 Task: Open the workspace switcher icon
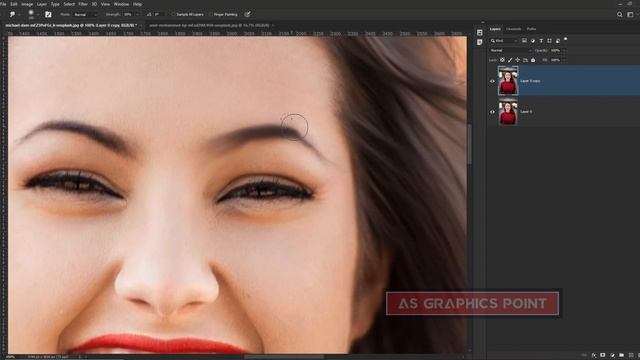pos(630,14)
